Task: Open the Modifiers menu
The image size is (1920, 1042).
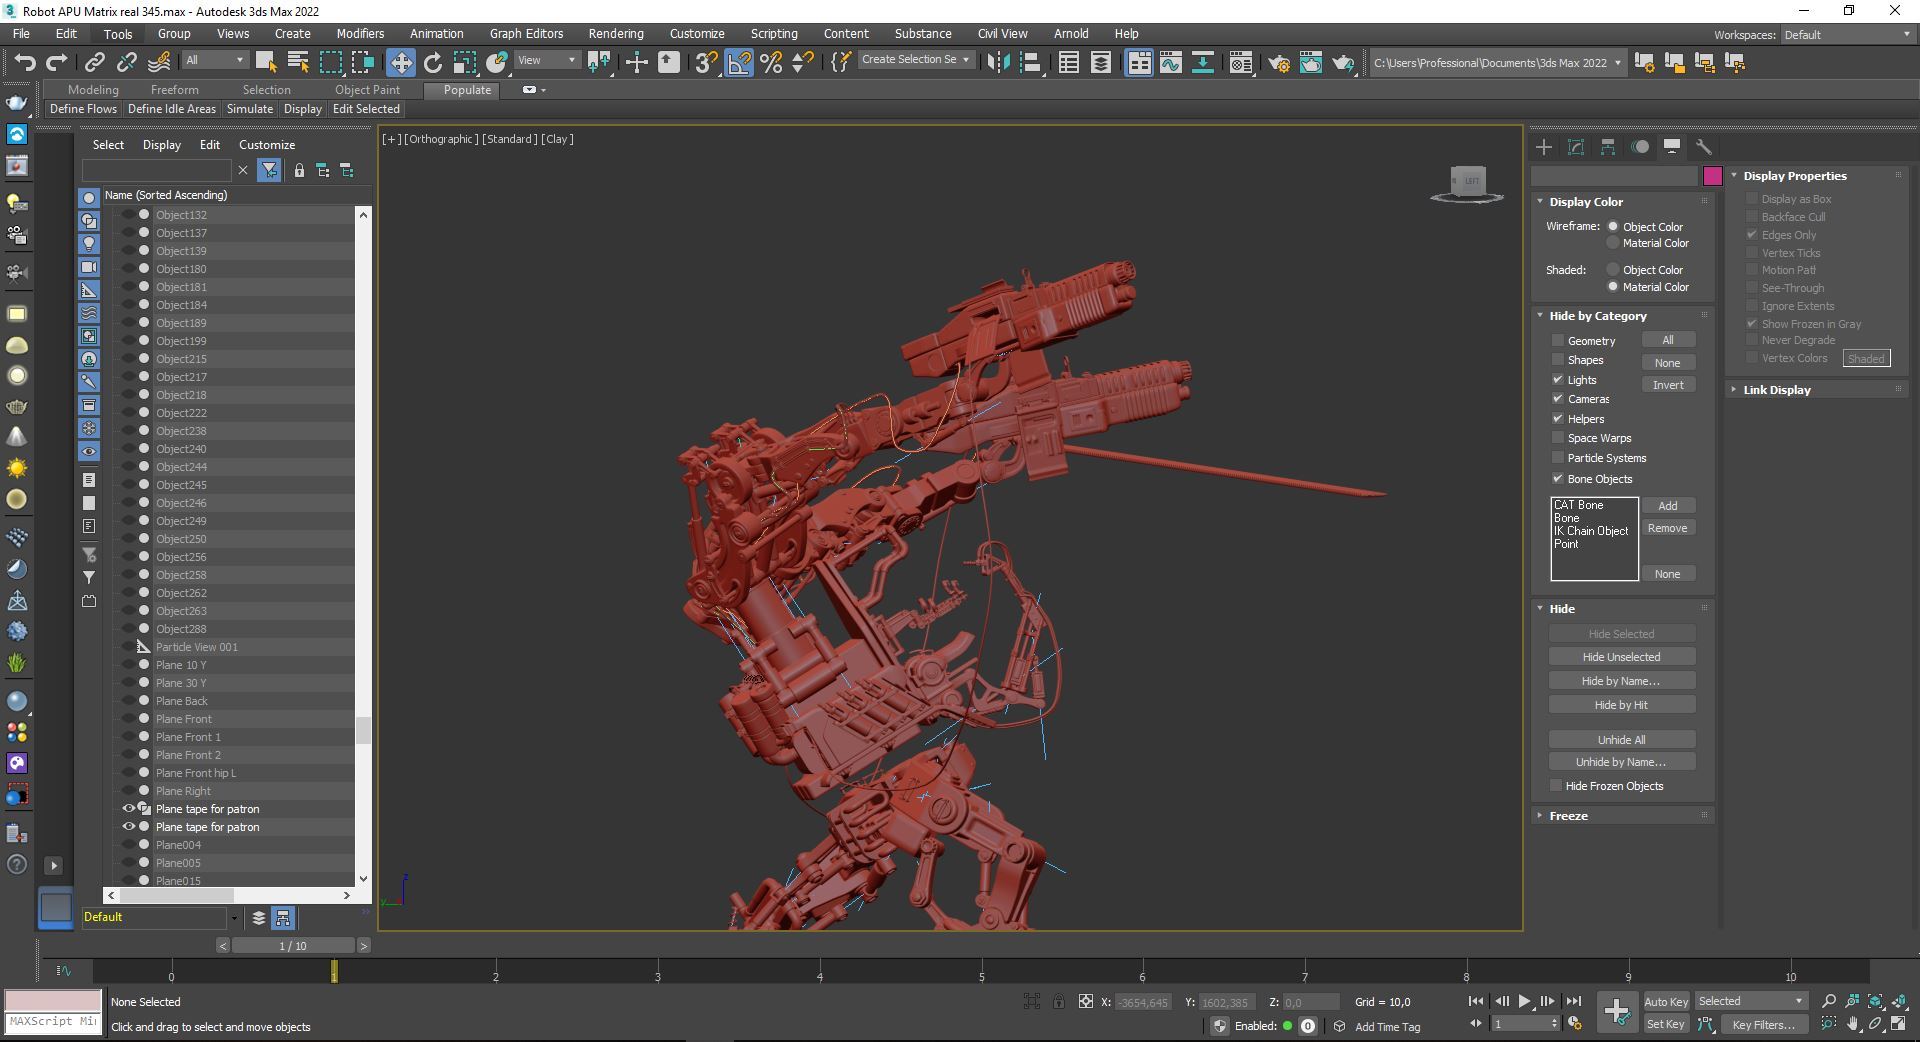Action: tap(360, 34)
